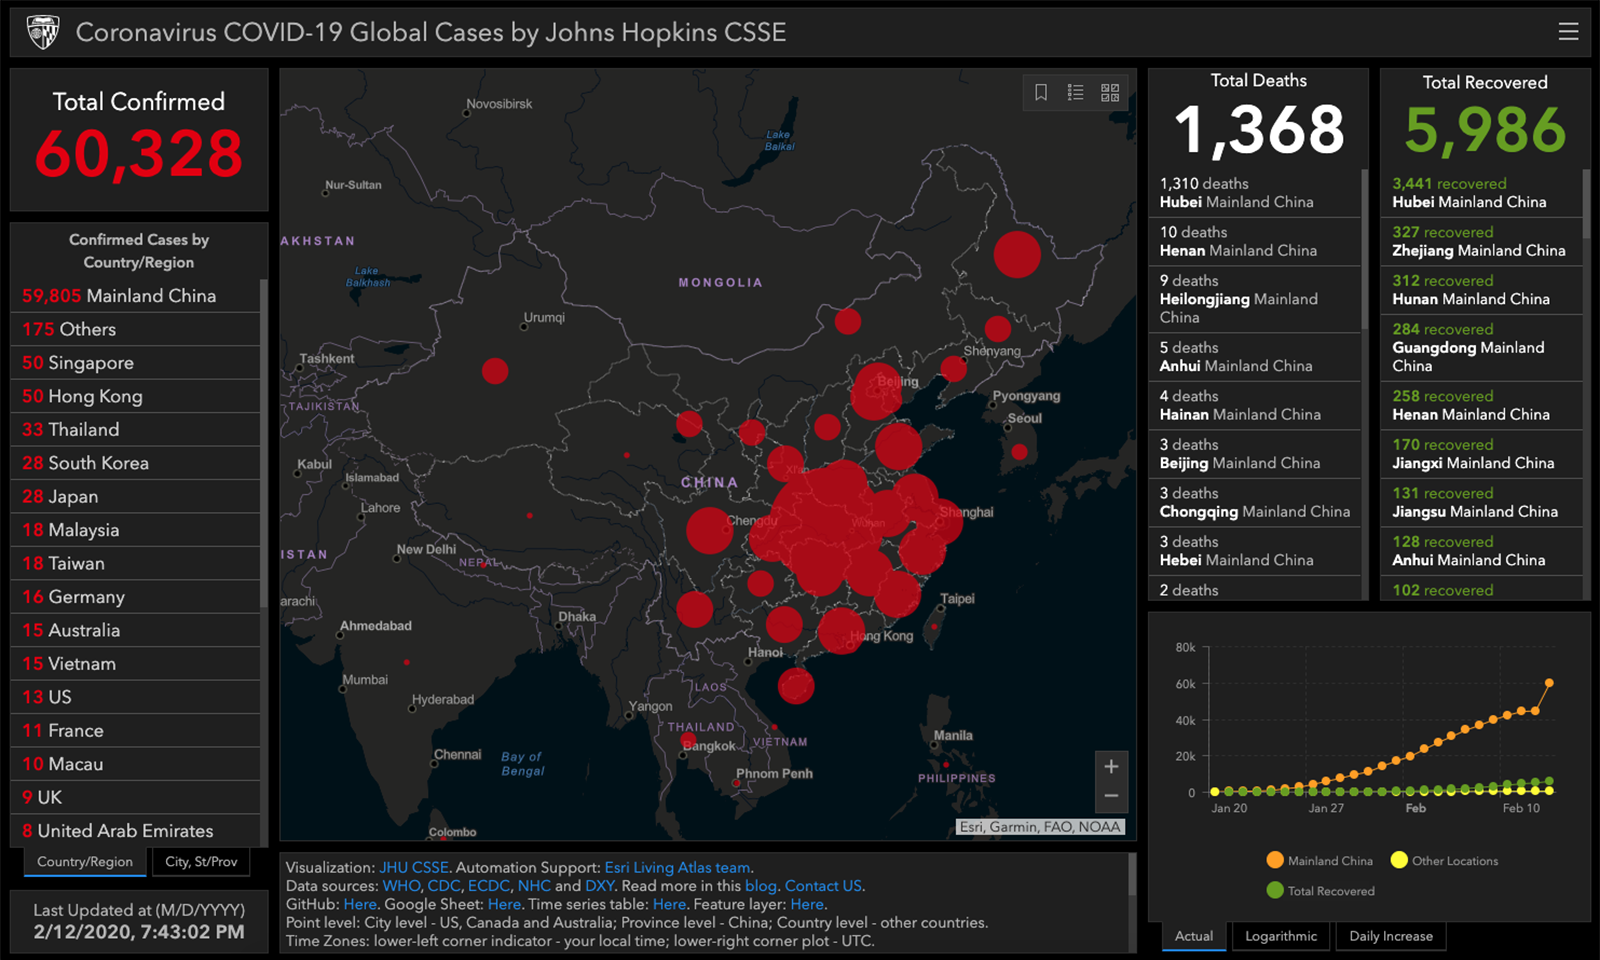Click the info panel scrollbar
The width and height of the screenshot is (1600, 960).
[x=1132, y=875]
